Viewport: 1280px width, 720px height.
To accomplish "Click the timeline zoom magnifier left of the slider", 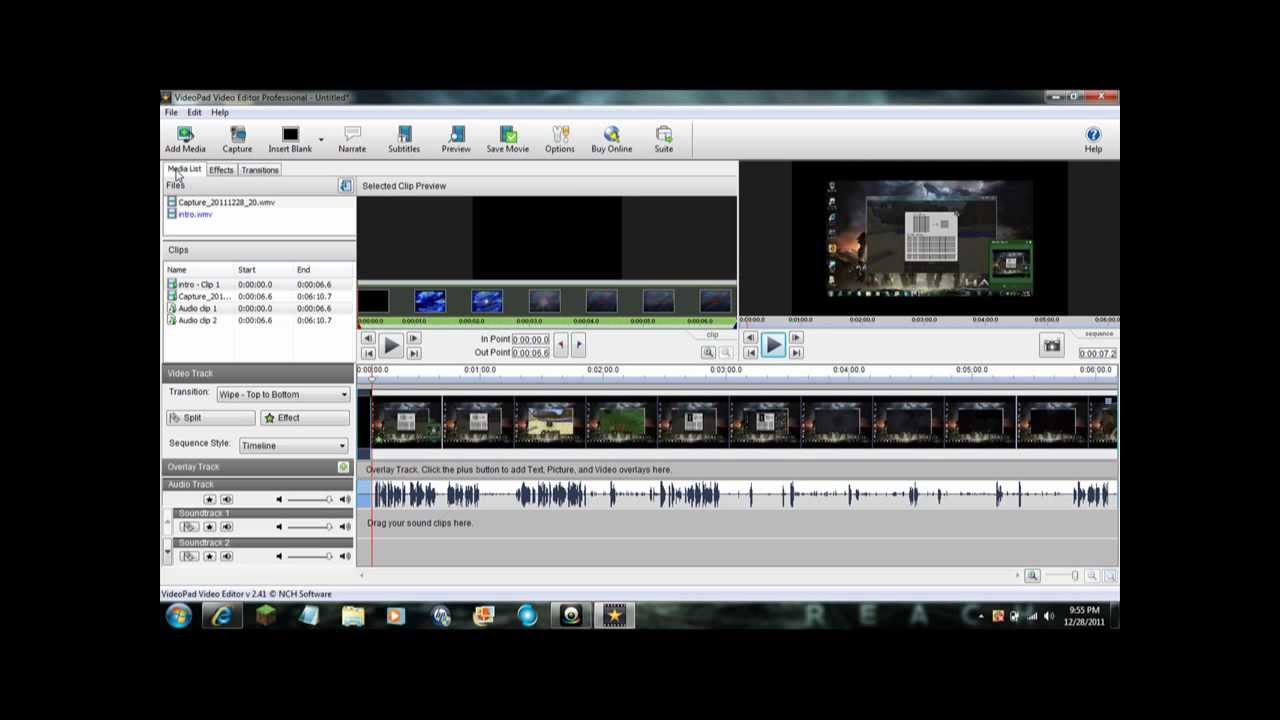I will click(1032, 576).
